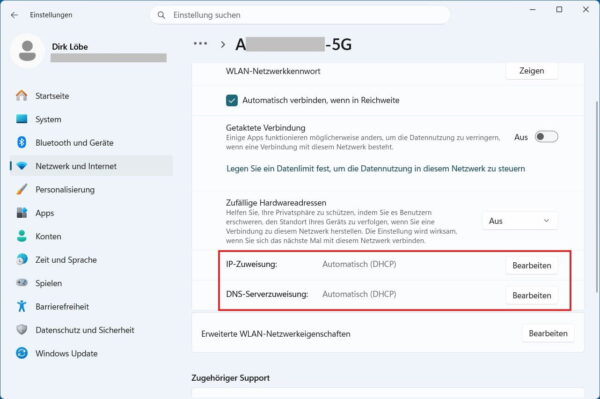The height and width of the screenshot is (399, 600).
Task: Click the Windows Update sync icon
Action: (22, 353)
